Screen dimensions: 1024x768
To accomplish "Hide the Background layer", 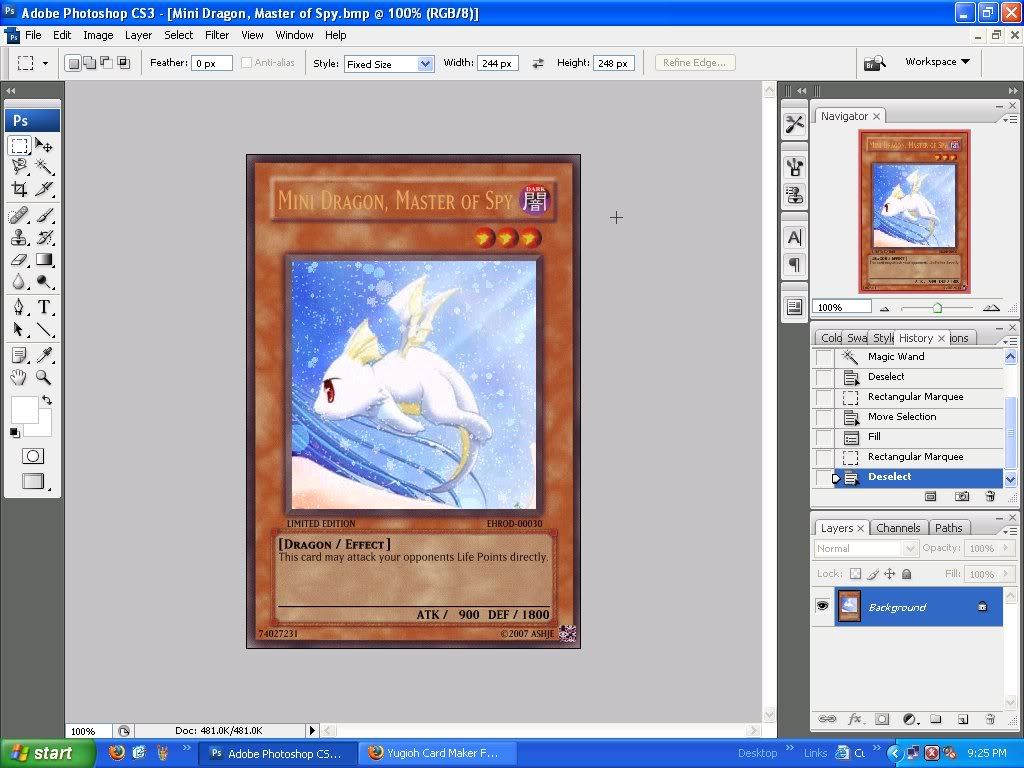I will 822,606.
